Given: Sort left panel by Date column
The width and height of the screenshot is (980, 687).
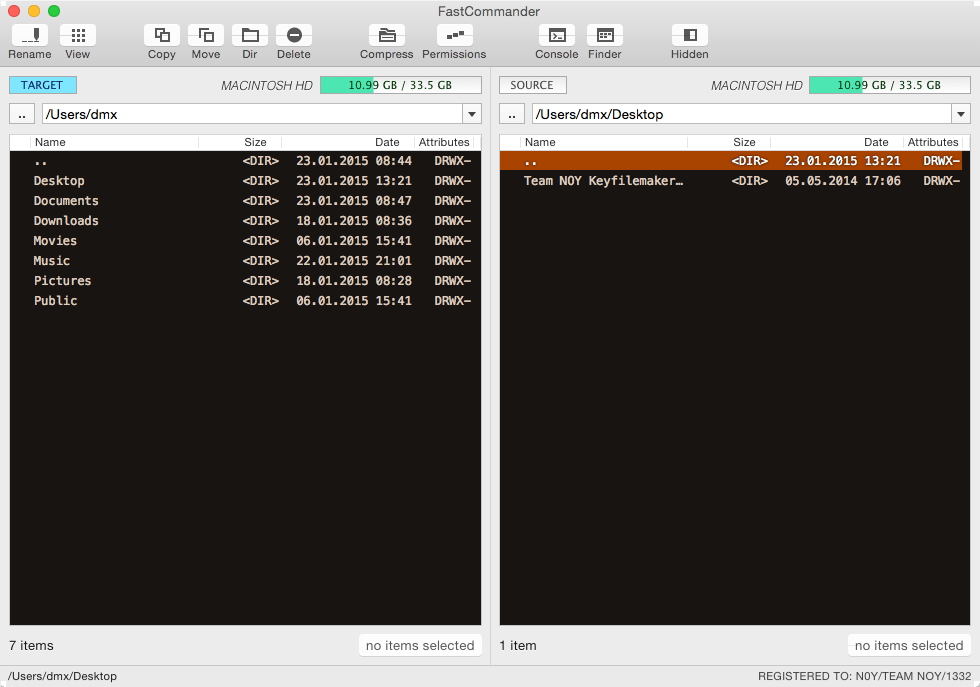Looking at the screenshot, I should (348, 143).
